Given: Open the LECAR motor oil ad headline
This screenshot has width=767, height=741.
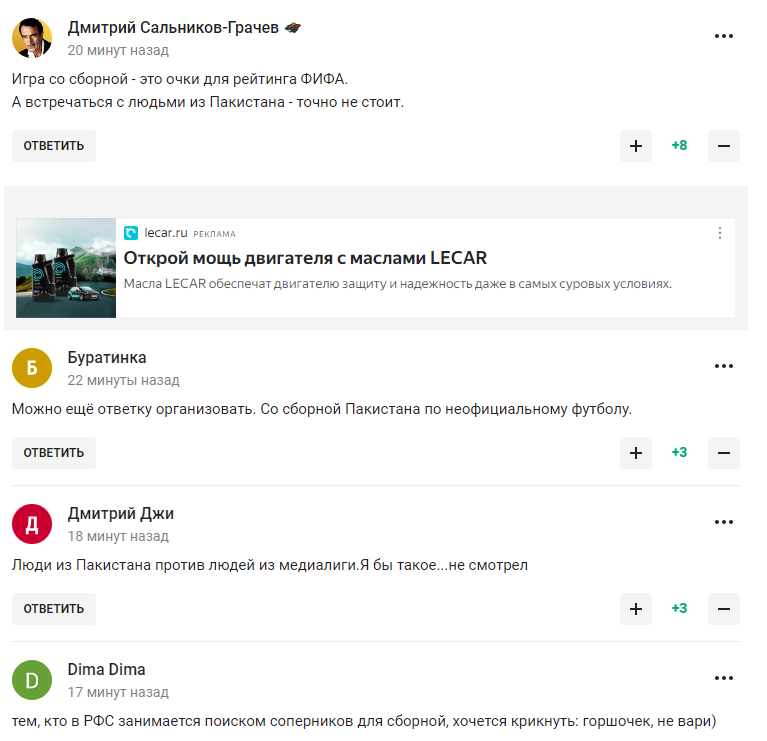Looking at the screenshot, I should point(305,258).
